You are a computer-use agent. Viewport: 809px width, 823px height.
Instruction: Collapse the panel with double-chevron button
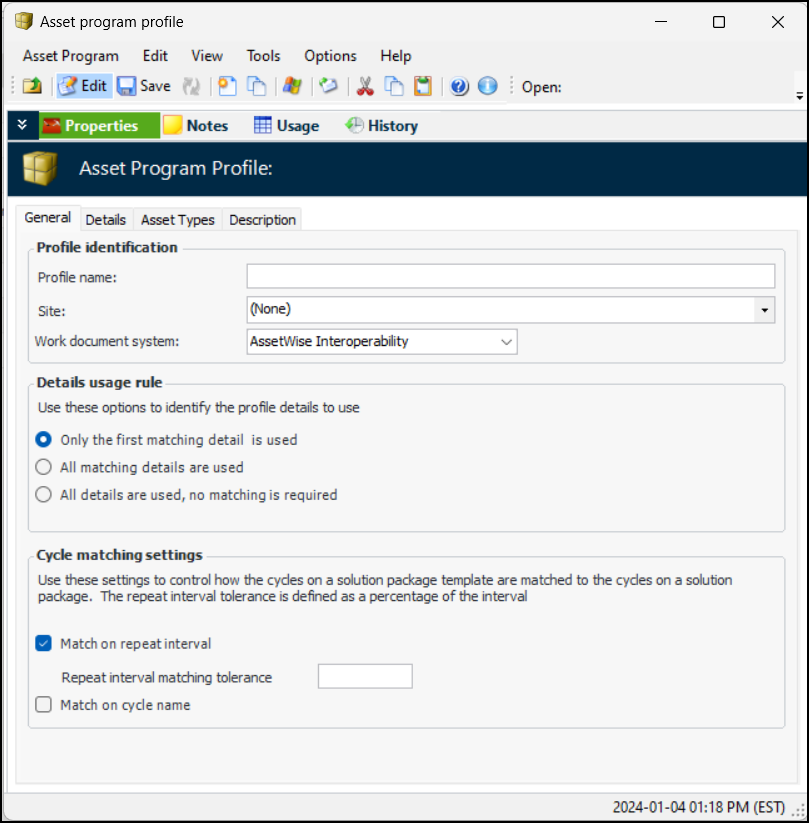tap(22, 125)
